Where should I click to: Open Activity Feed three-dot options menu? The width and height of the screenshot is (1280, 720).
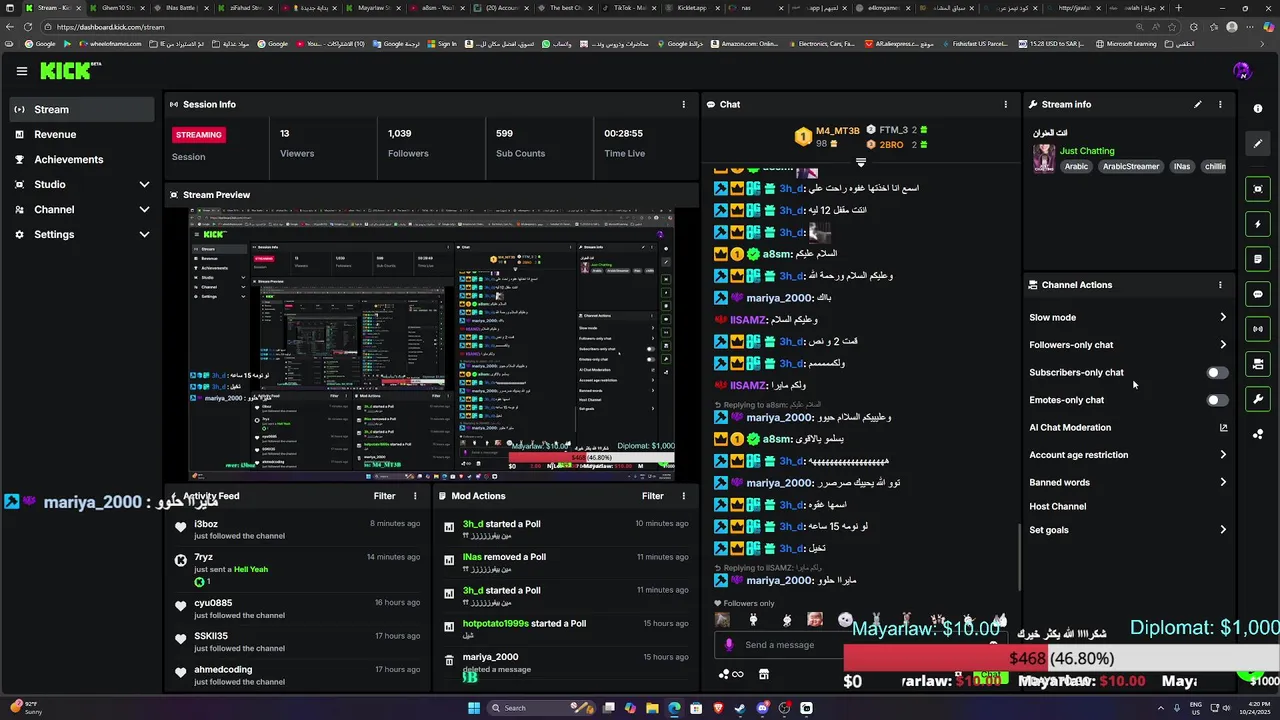click(415, 496)
